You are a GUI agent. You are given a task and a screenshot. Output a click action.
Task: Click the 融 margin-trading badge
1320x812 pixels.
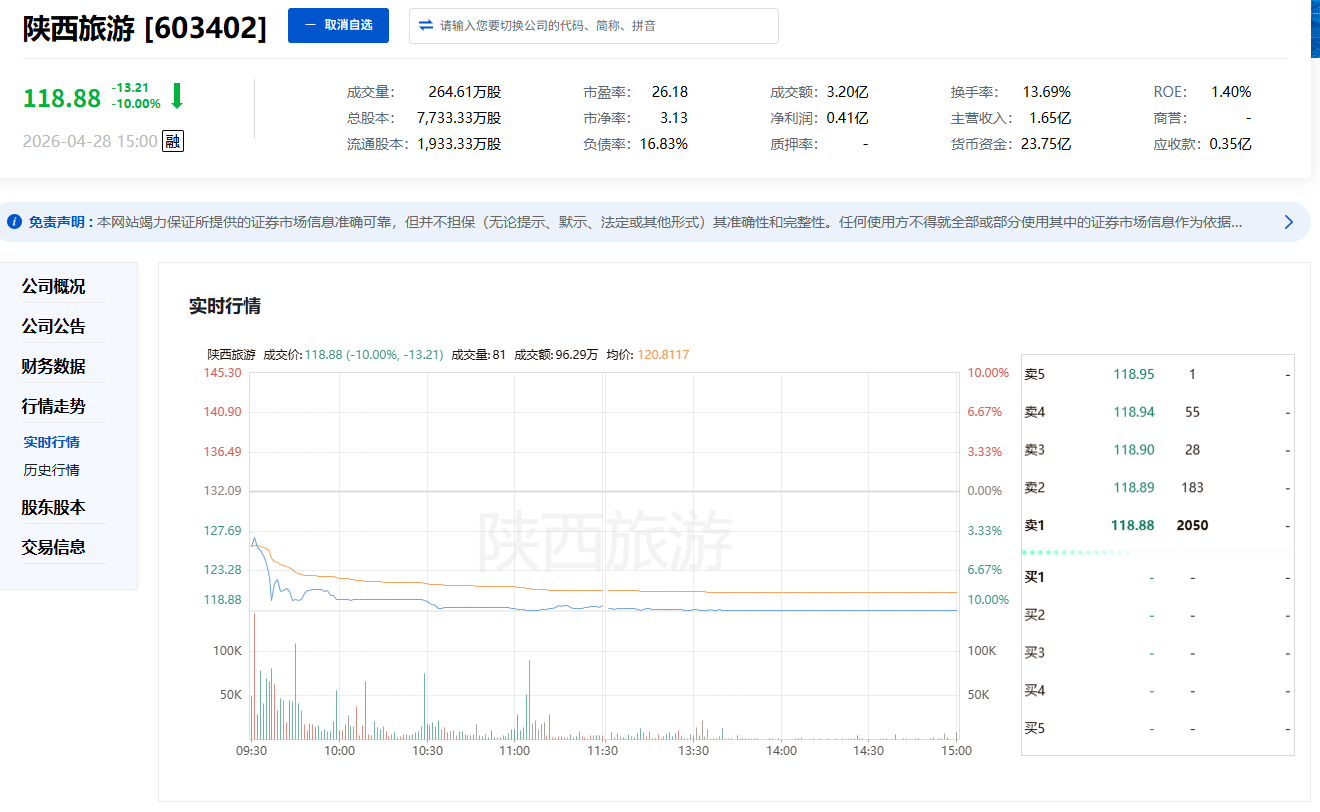click(173, 141)
